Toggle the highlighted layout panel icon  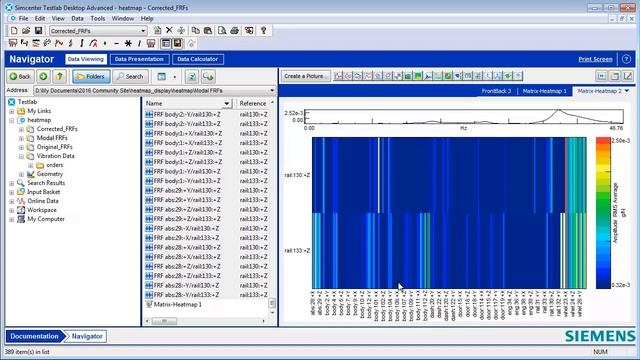(166, 43)
